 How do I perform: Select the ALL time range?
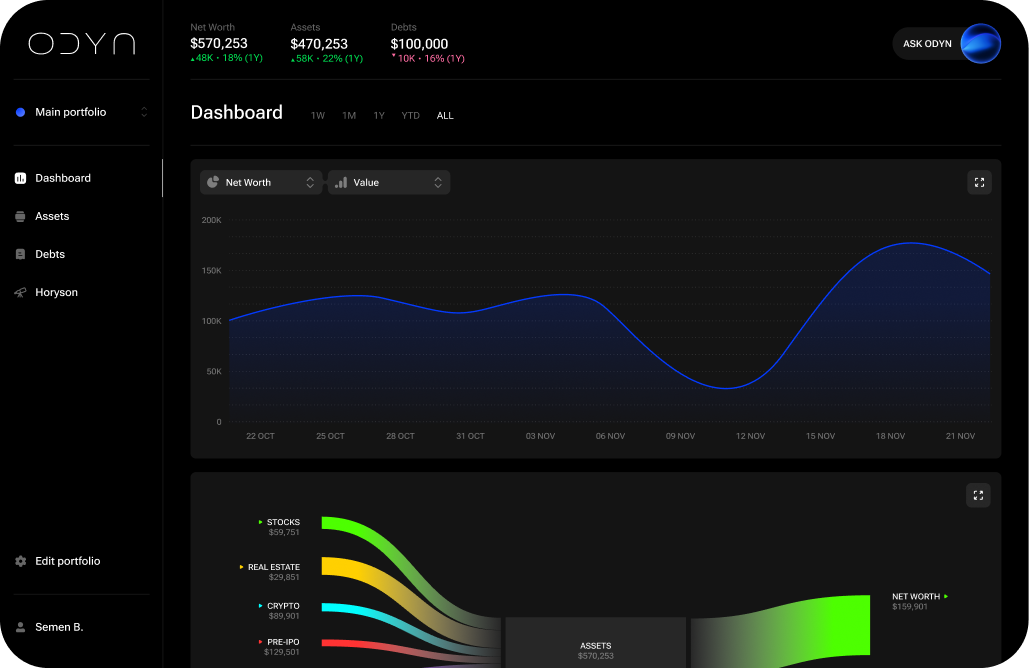coord(445,115)
